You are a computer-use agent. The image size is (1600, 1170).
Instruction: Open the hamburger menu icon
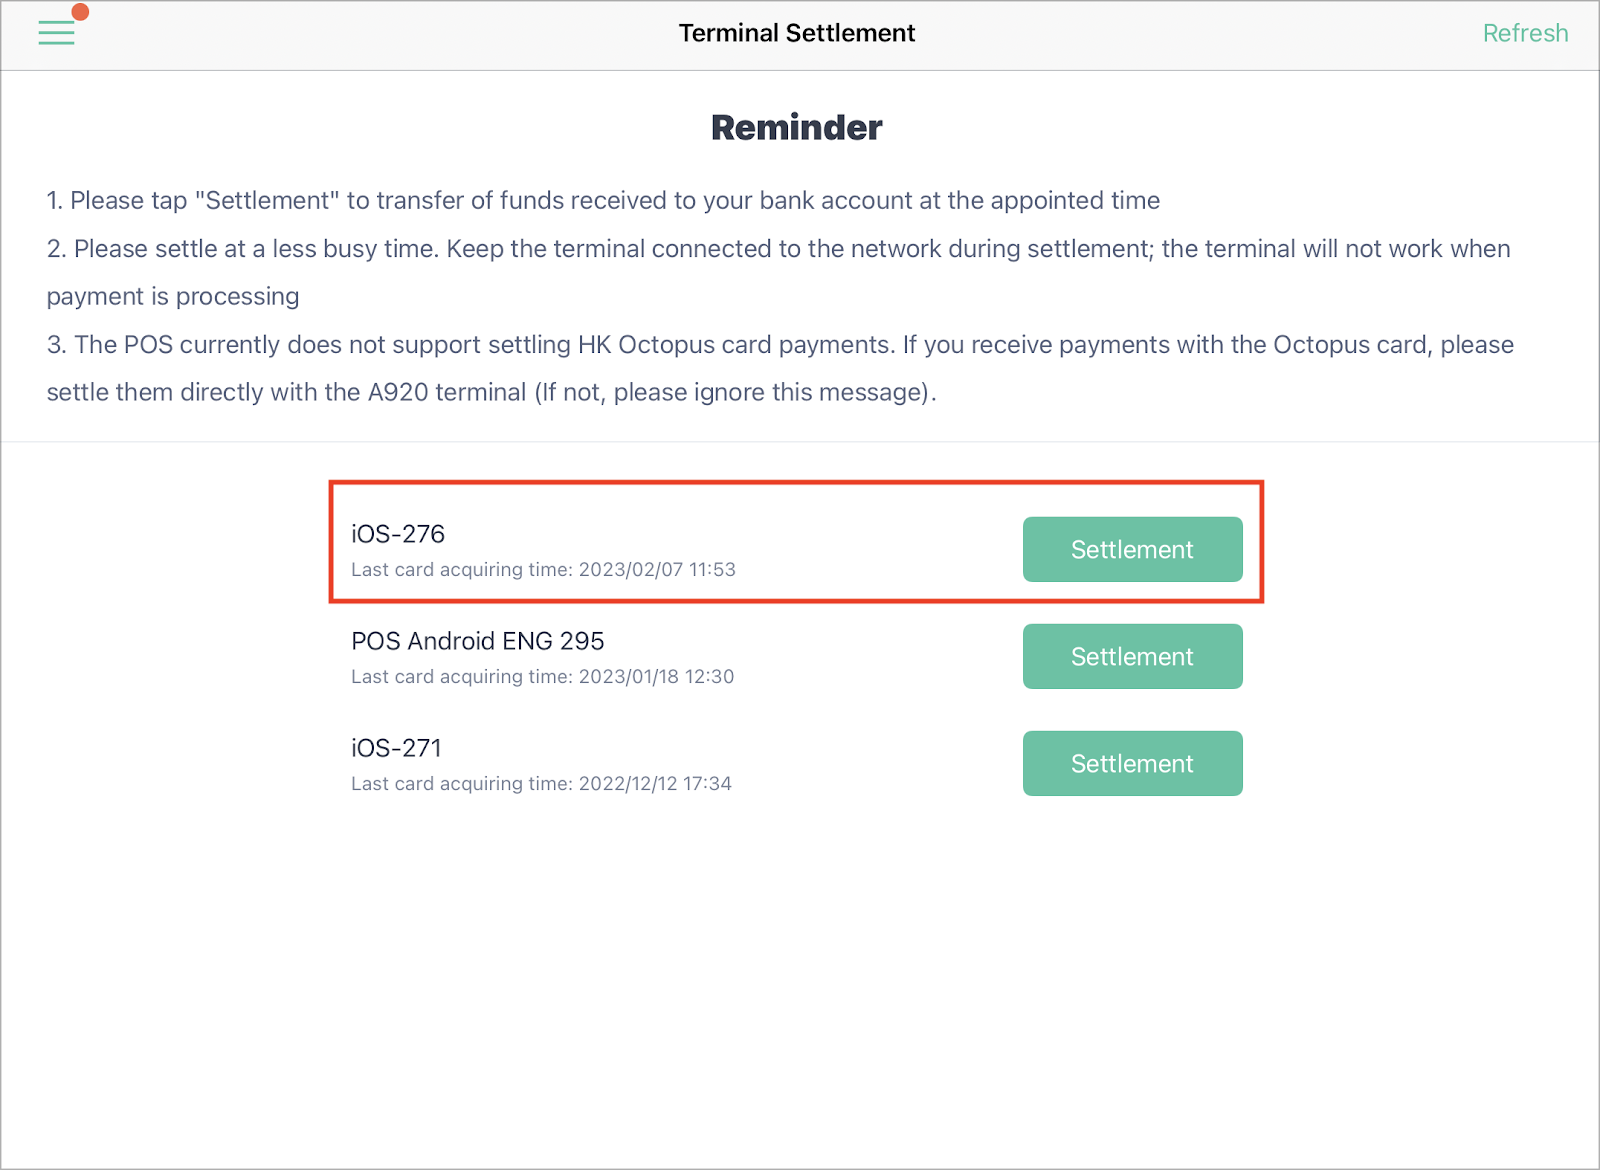tap(56, 33)
